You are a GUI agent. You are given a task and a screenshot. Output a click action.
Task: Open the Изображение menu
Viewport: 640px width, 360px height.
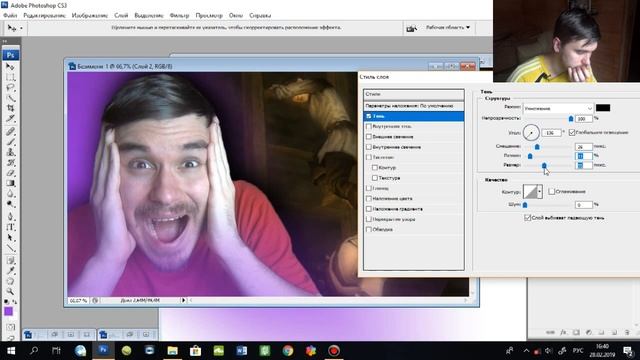(x=90, y=16)
